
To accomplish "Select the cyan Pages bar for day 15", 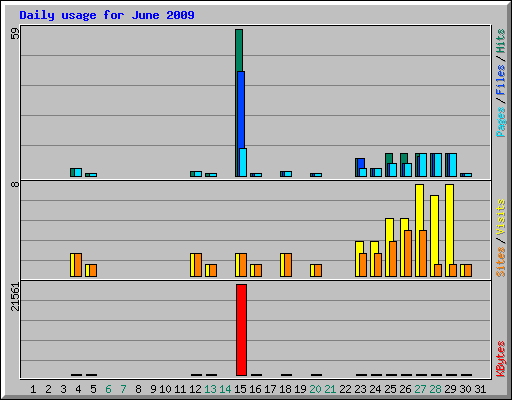I will pos(243,162).
